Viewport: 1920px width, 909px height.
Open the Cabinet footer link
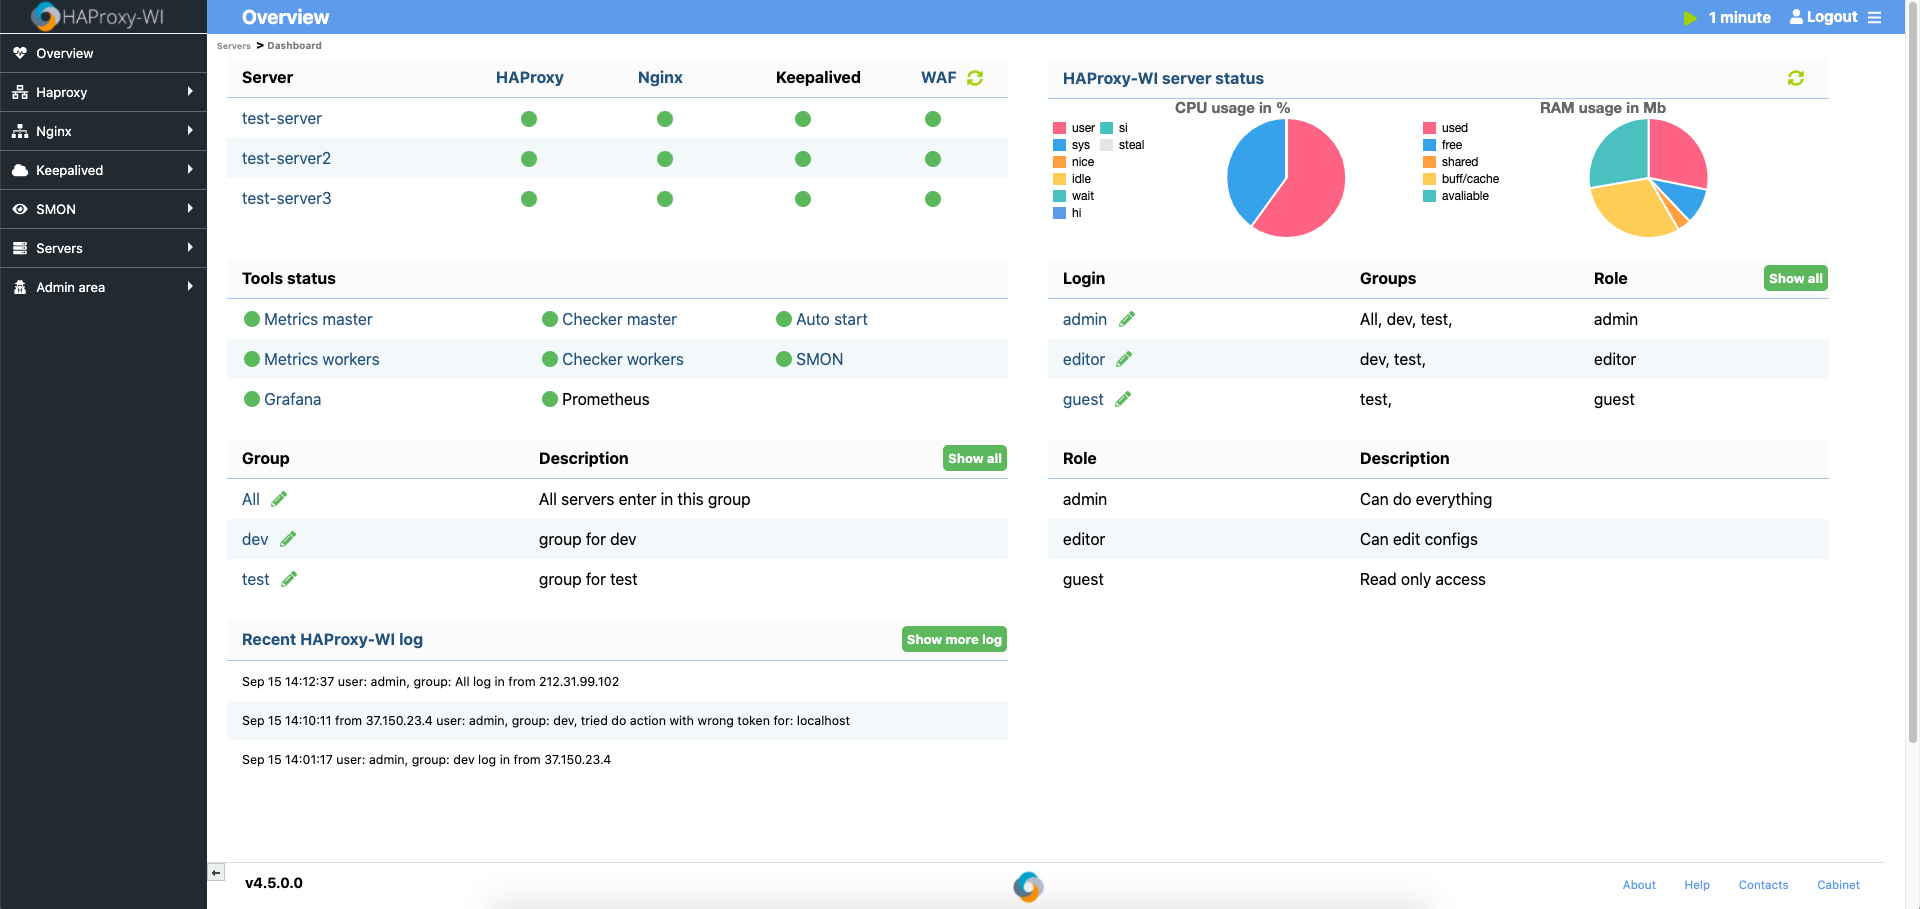1838,885
